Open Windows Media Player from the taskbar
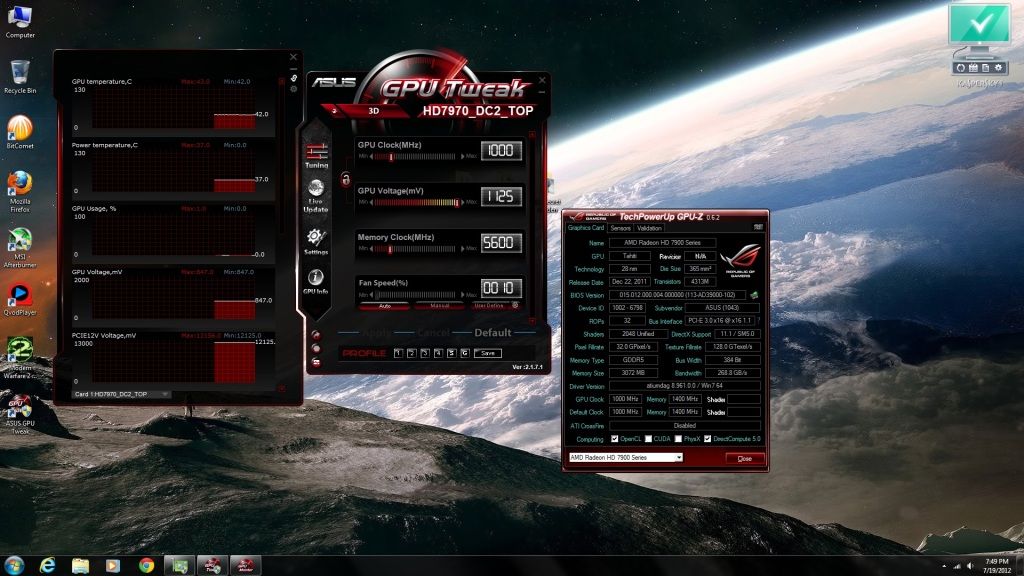This screenshot has height=576, width=1024. (113, 566)
